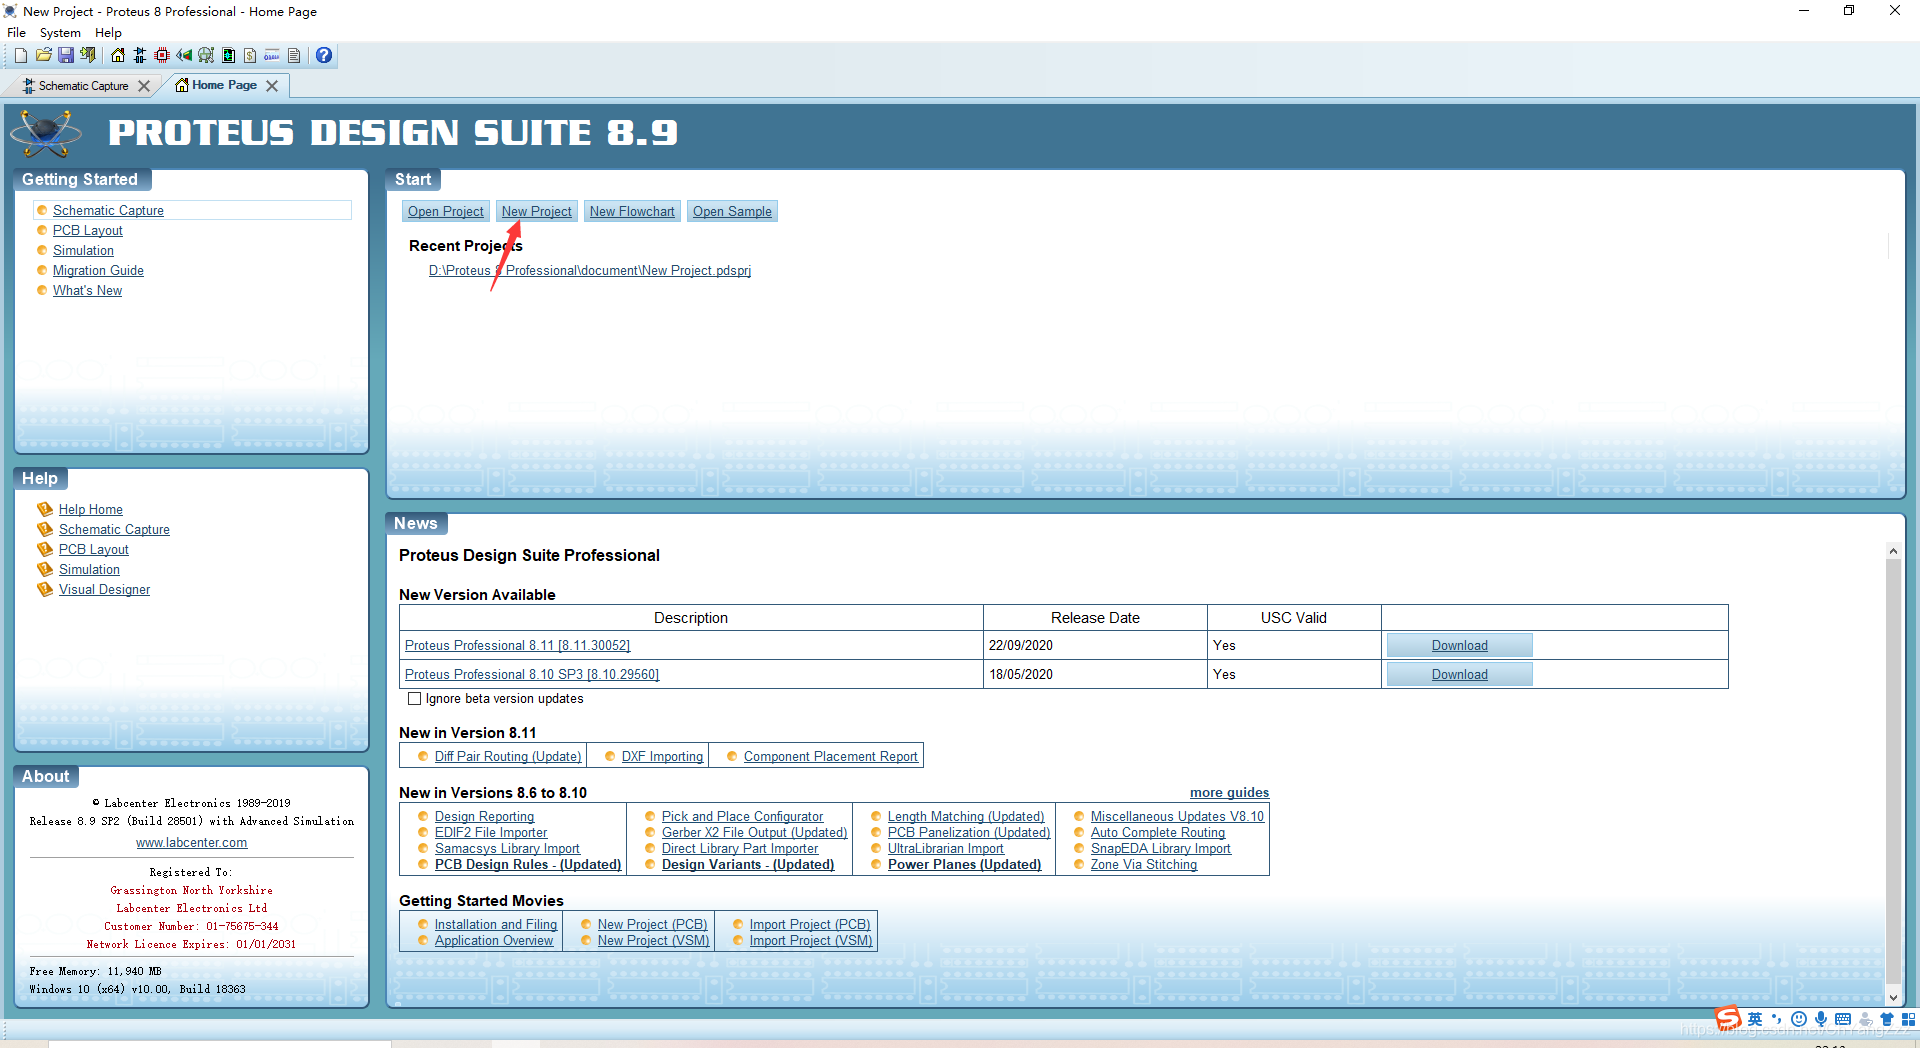Click the Home Page house toolbar icon
Screen dimensions: 1920x1048
pos(118,56)
